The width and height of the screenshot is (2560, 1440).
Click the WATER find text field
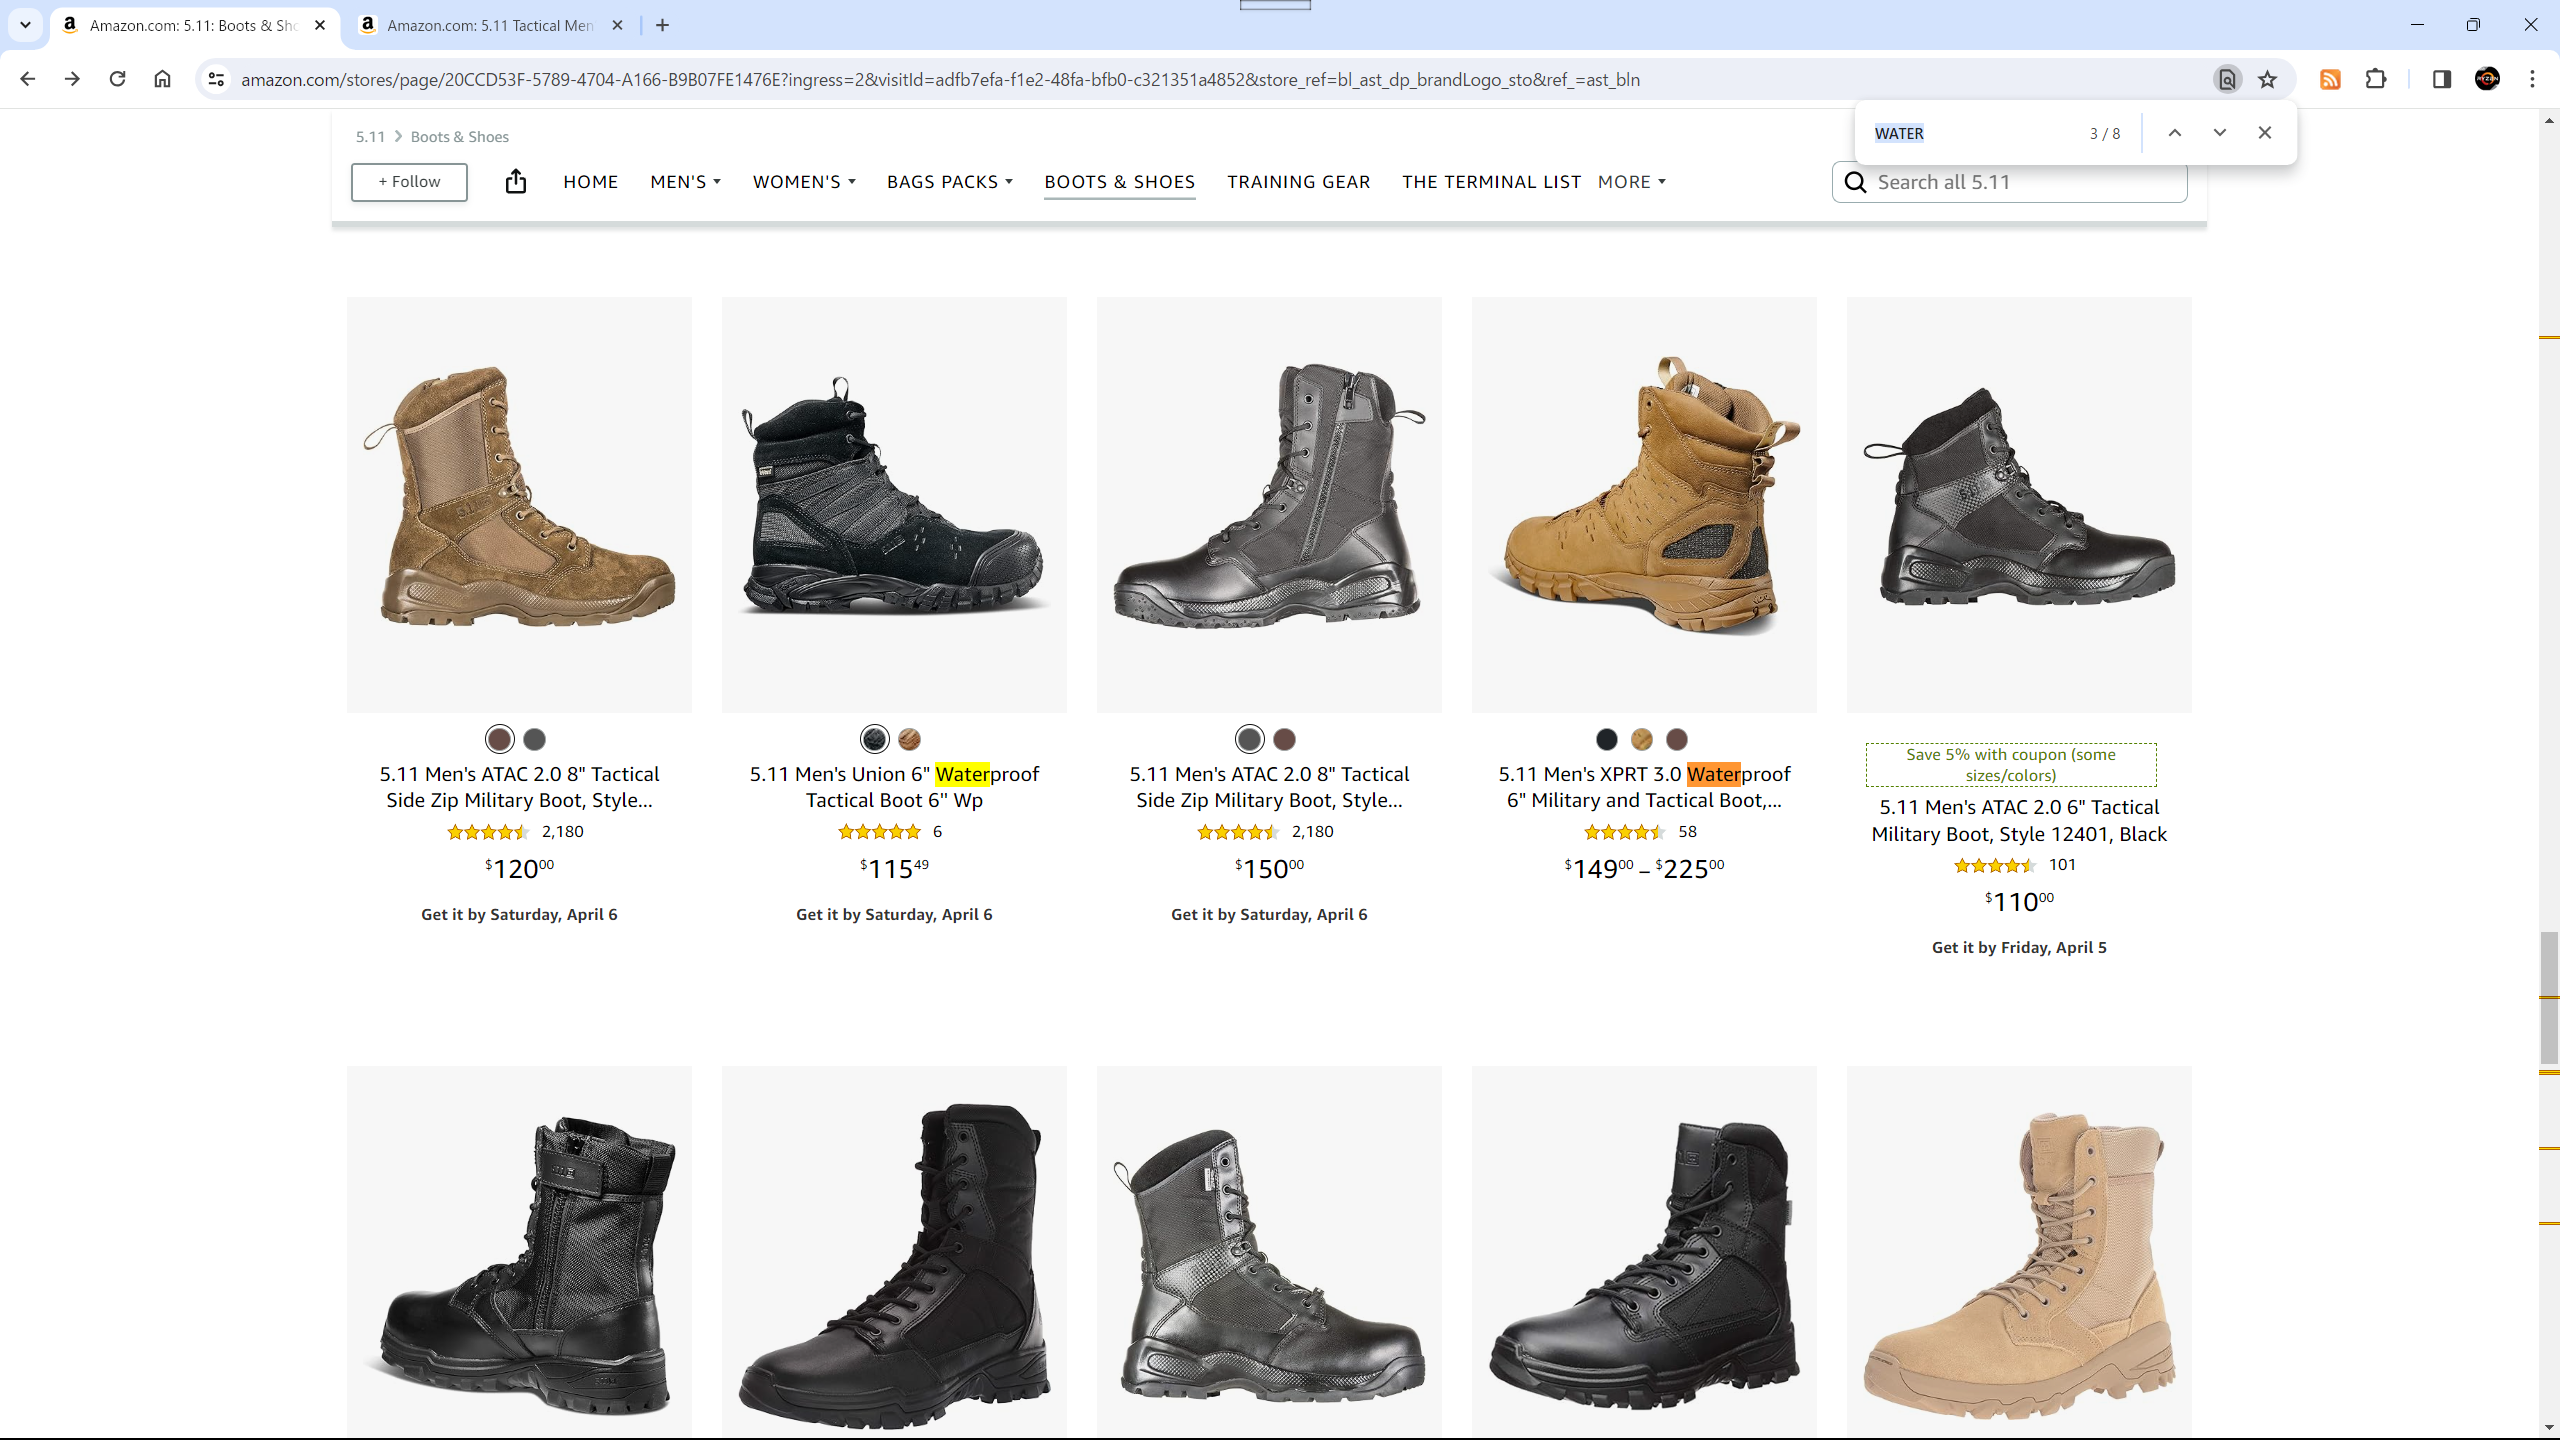pos(1970,133)
